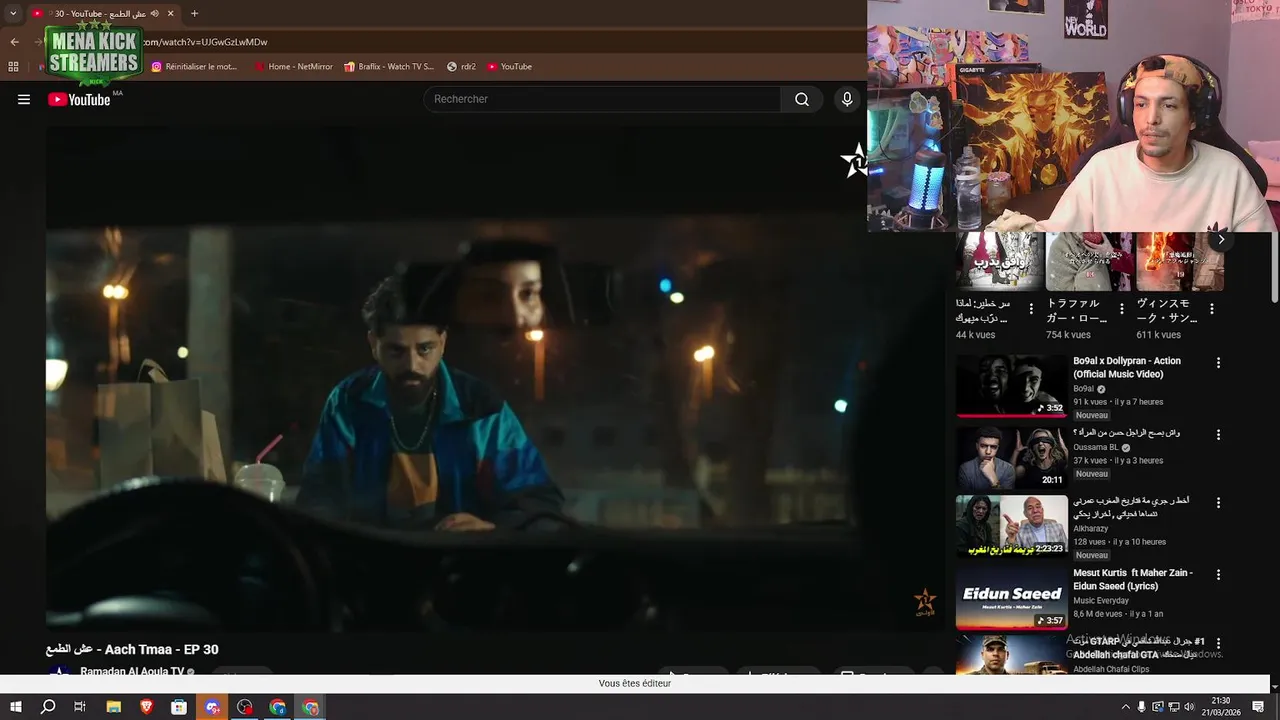
Task: Open a new browser tab
Action: [194, 13]
